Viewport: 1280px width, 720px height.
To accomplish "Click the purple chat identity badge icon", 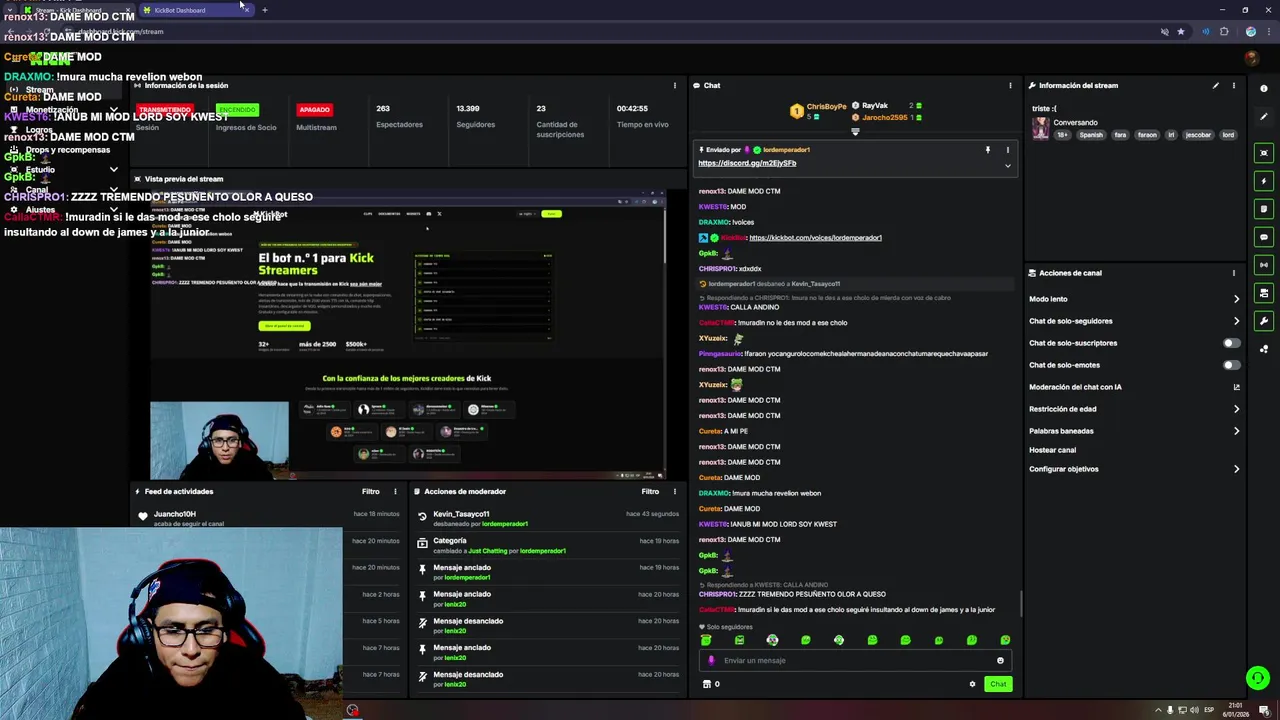I will coord(712,660).
